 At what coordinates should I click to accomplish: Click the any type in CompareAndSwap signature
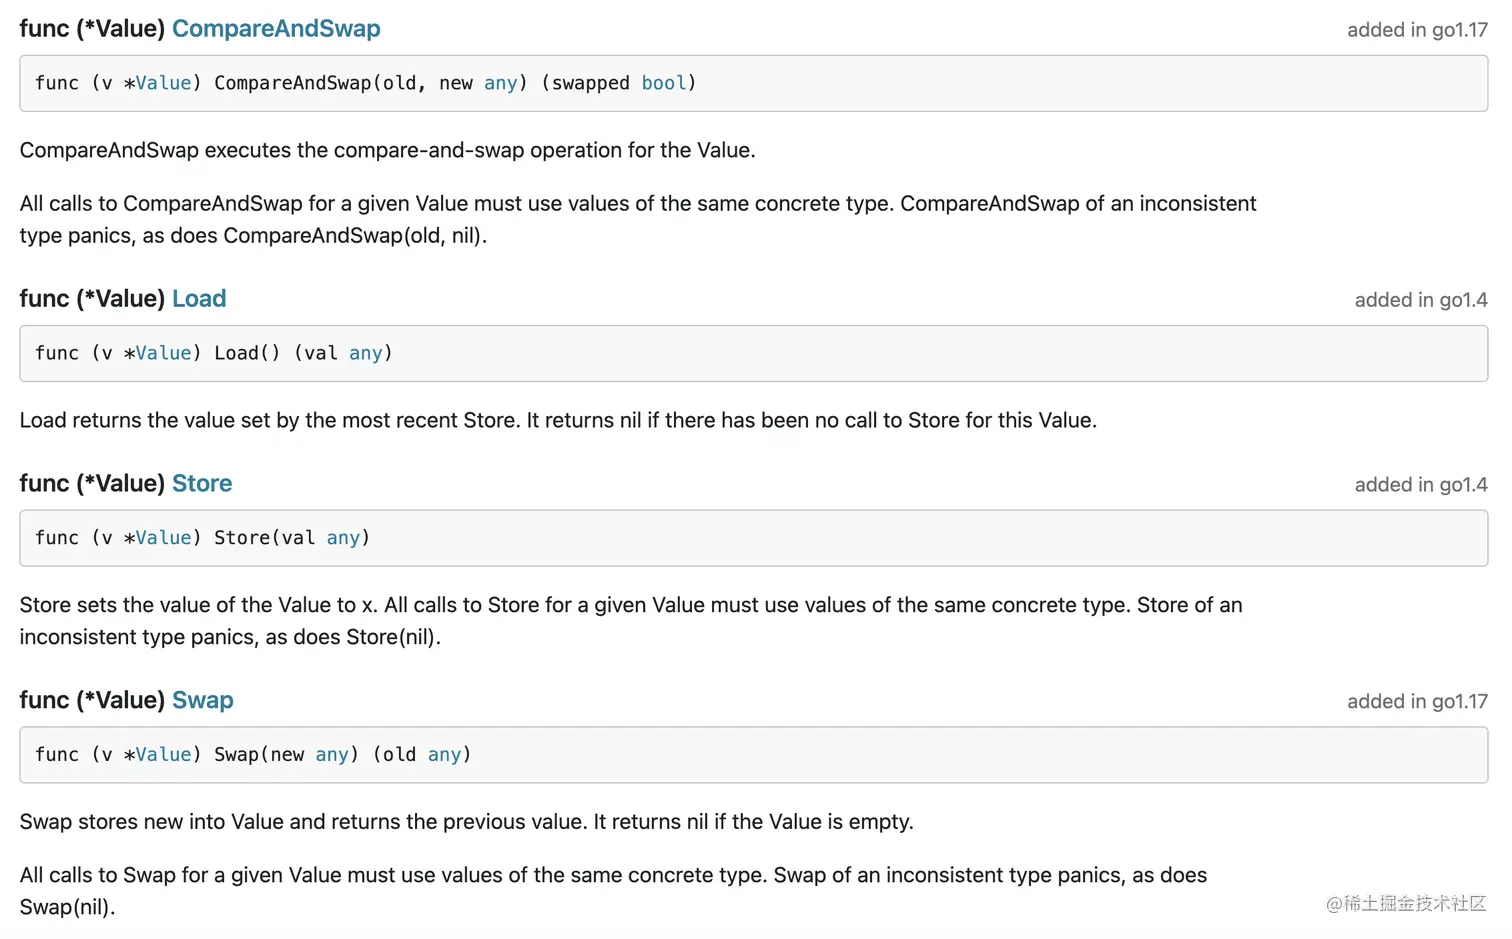501,83
